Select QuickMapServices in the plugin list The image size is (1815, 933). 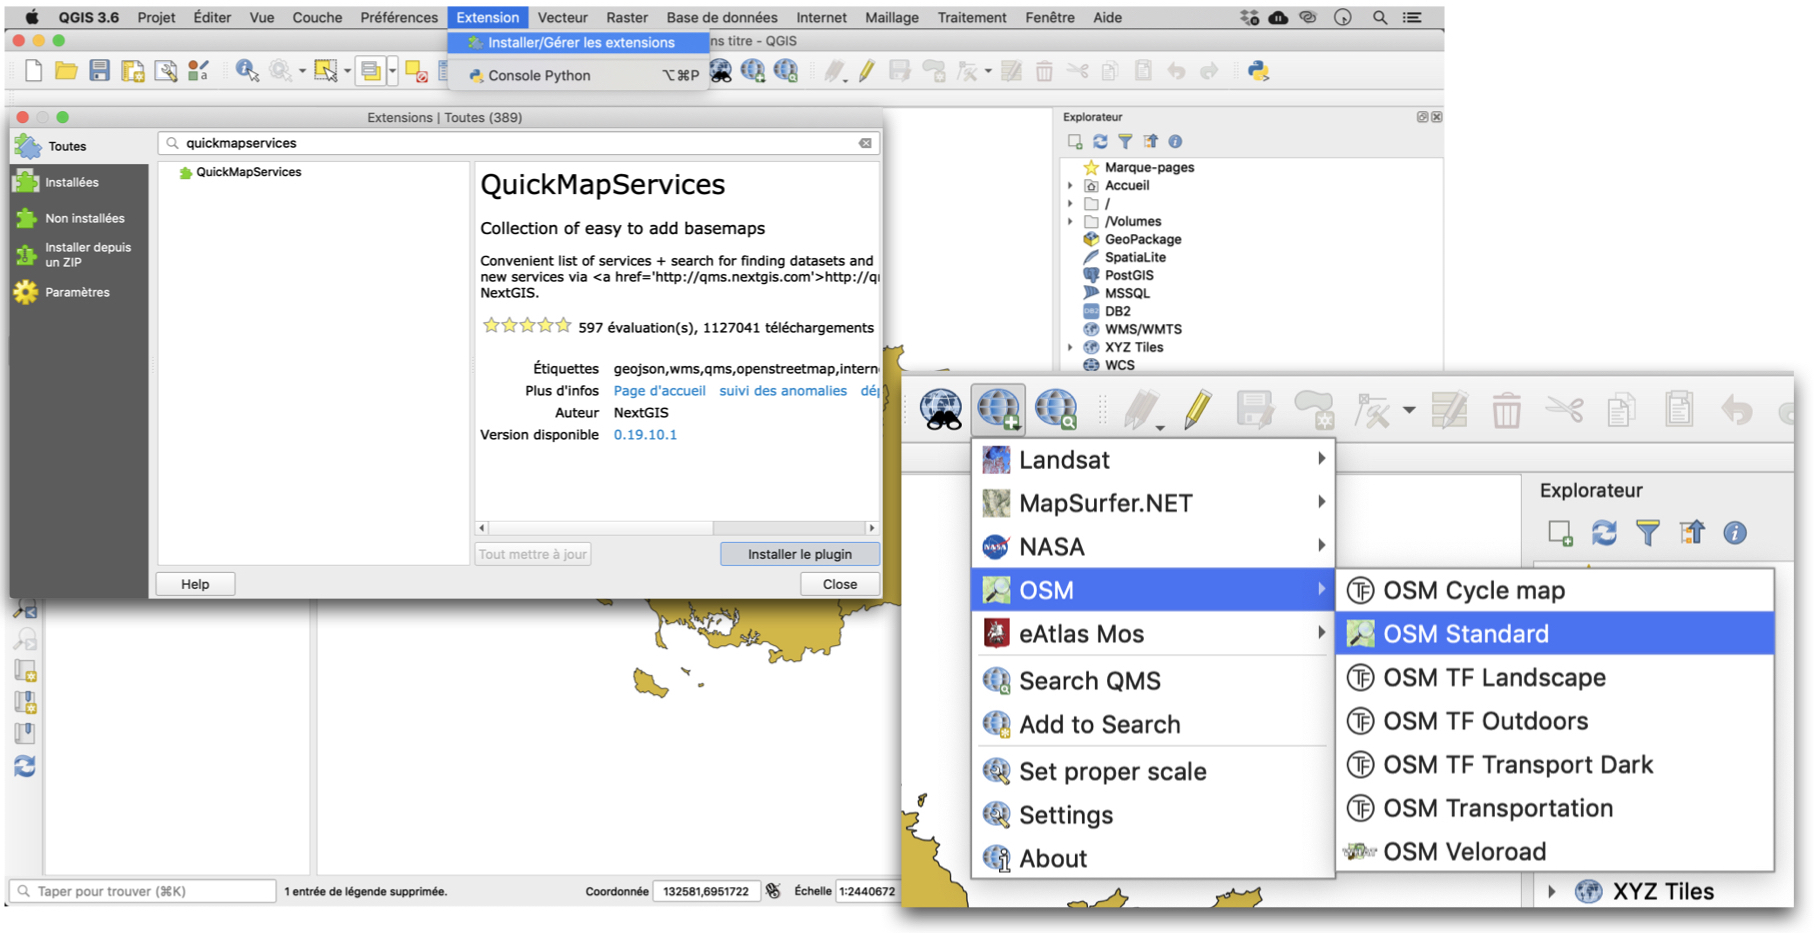tap(248, 172)
